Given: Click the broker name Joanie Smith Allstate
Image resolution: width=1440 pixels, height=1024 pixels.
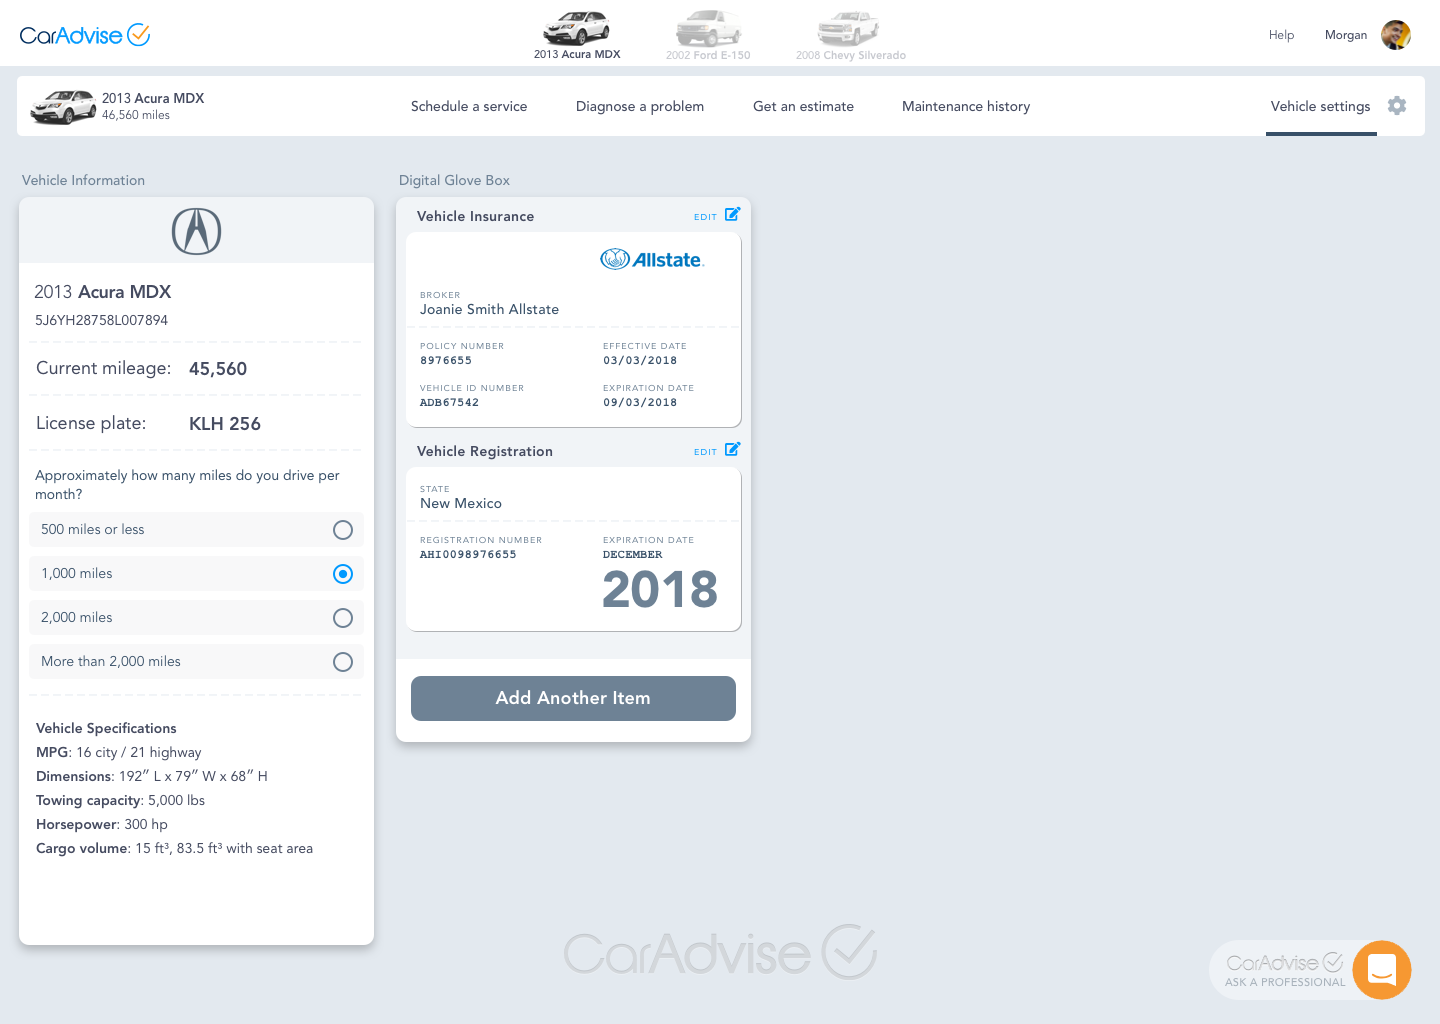Looking at the screenshot, I should pos(489,310).
